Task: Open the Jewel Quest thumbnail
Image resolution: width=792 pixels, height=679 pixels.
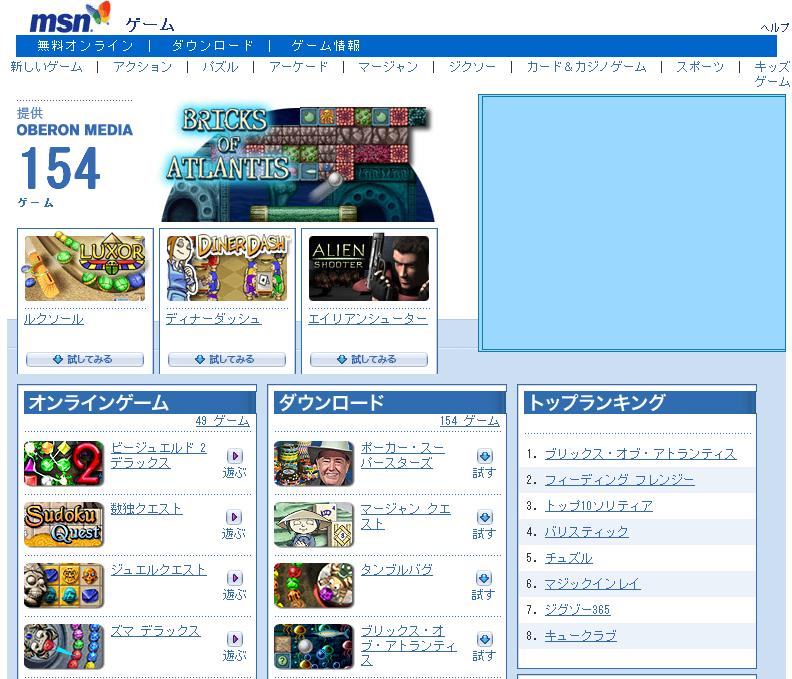Action: [64, 586]
